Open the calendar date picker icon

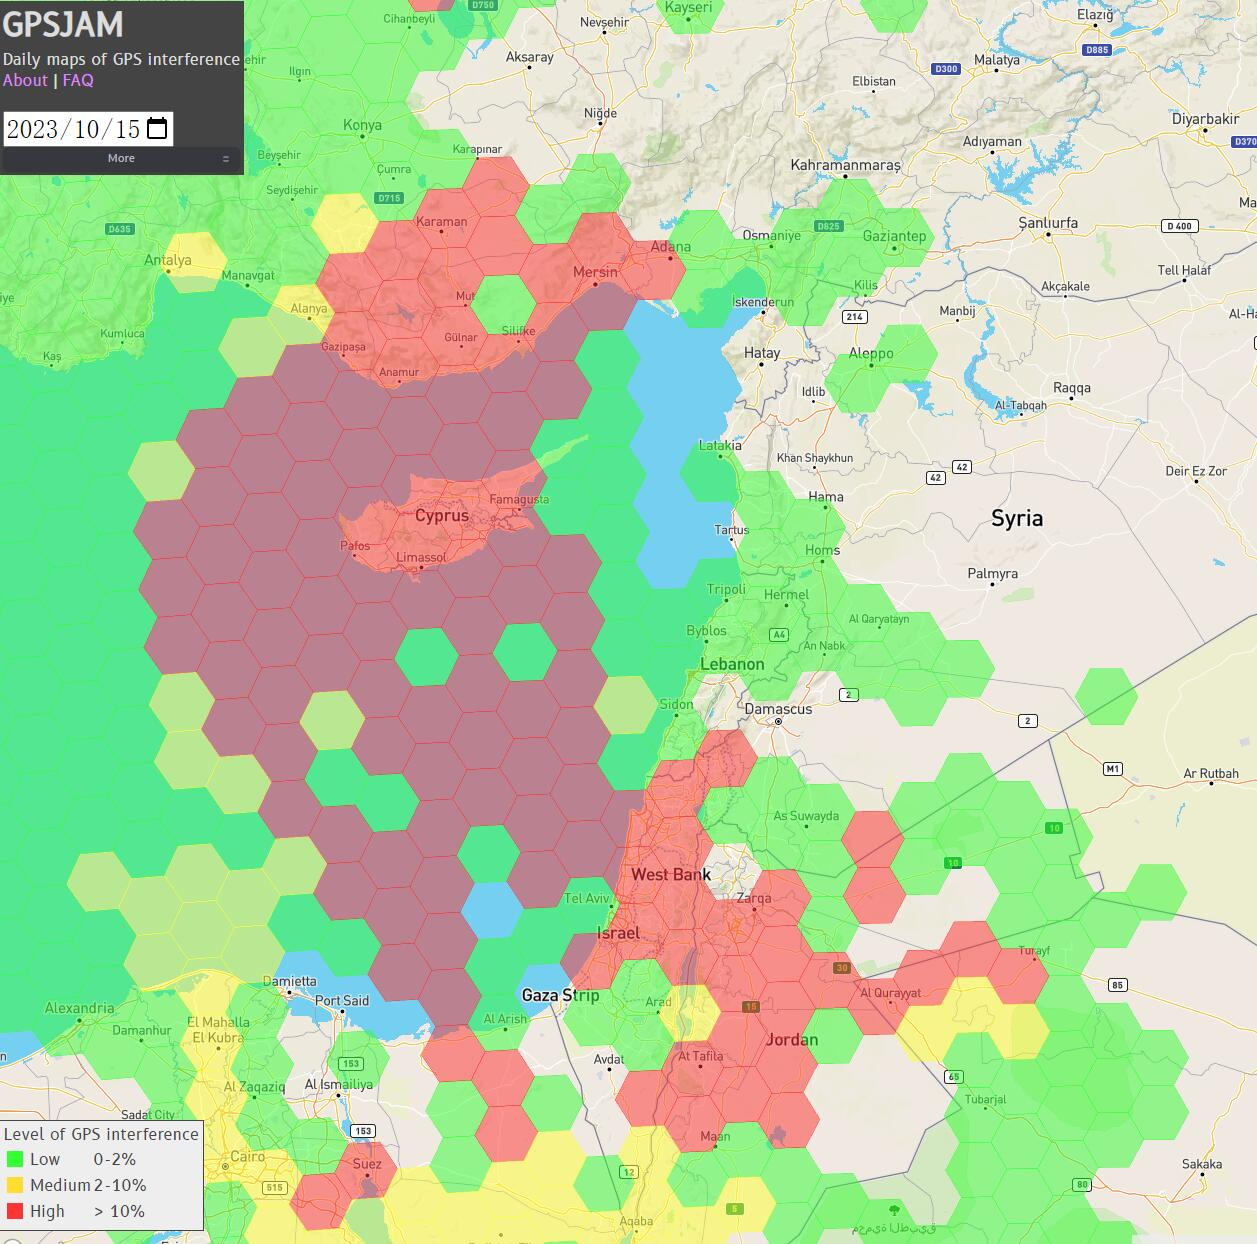point(157,129)
